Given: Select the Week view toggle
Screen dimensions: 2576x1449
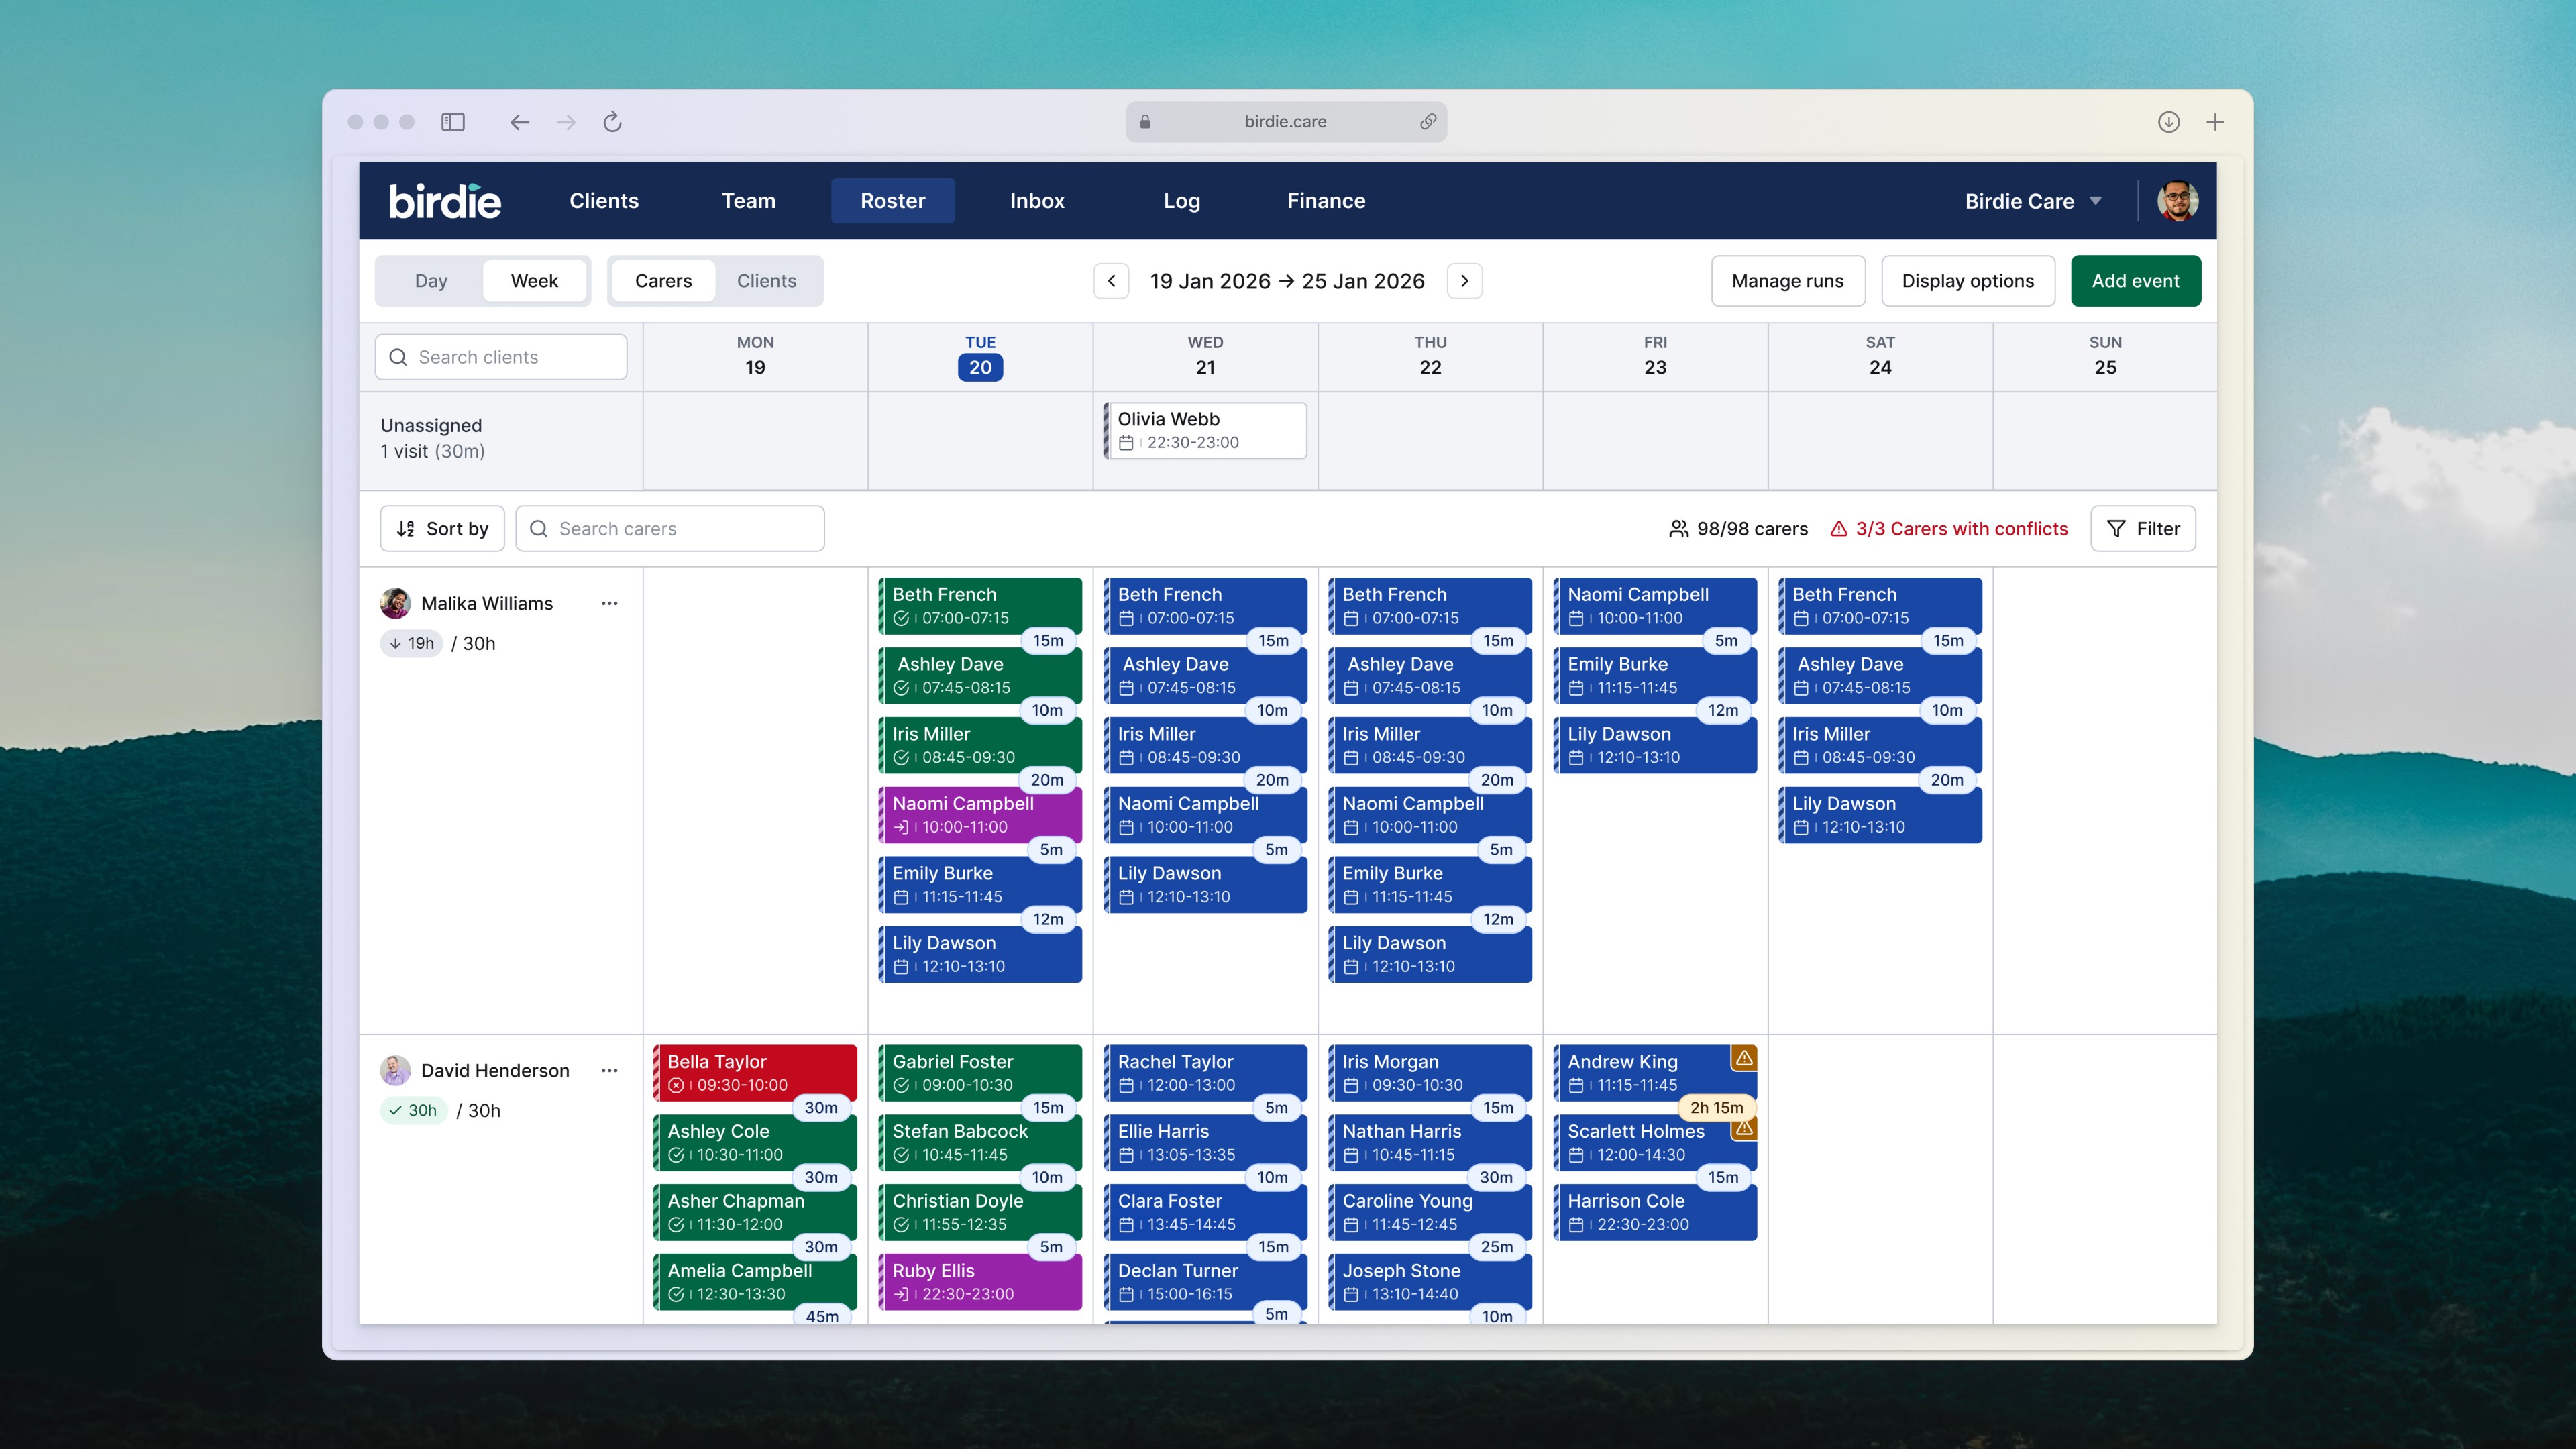Looking at the screenshot, I should (x=534, y=281).
